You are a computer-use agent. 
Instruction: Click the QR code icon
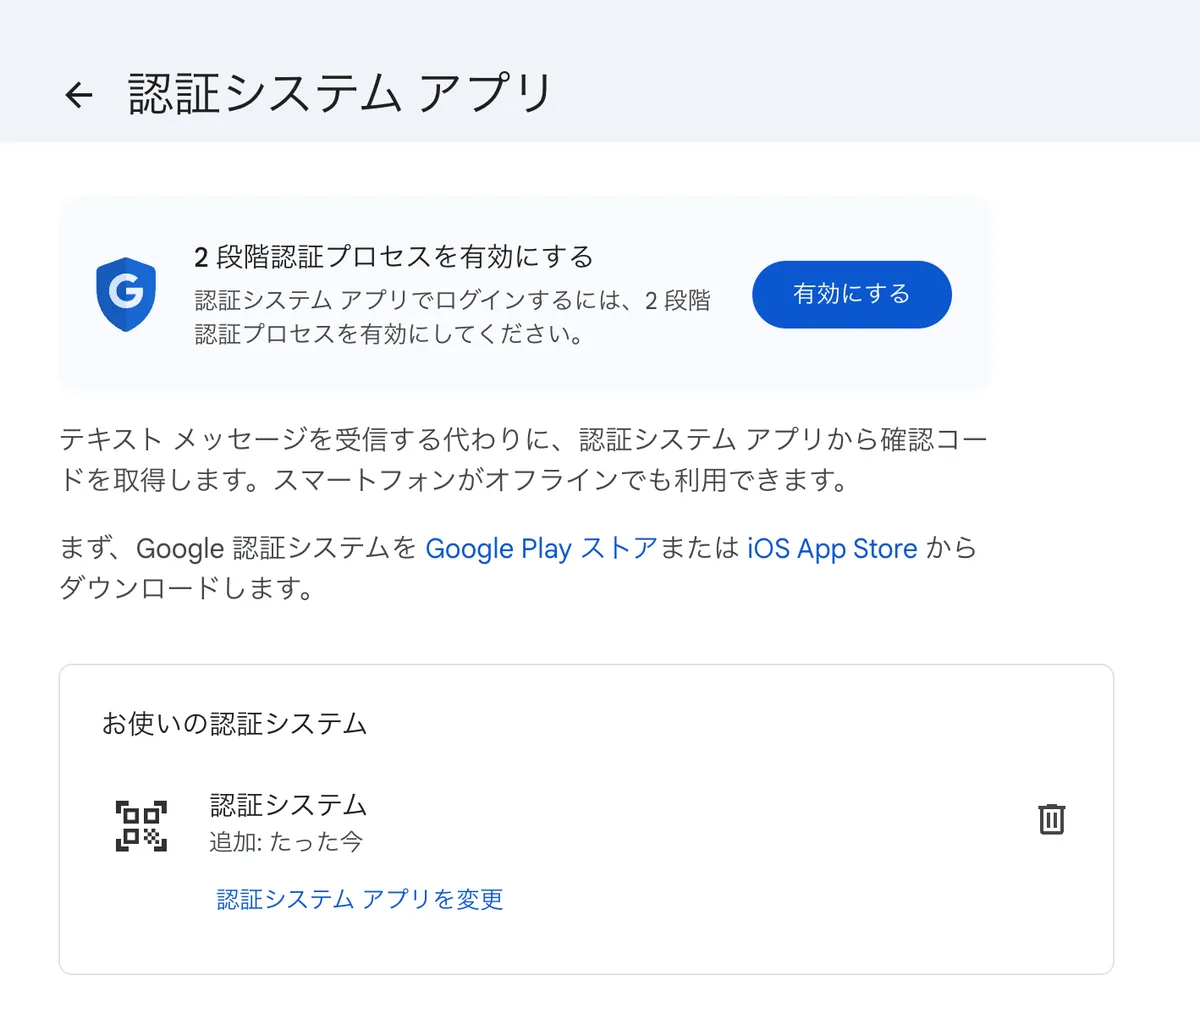pos(141,826)
